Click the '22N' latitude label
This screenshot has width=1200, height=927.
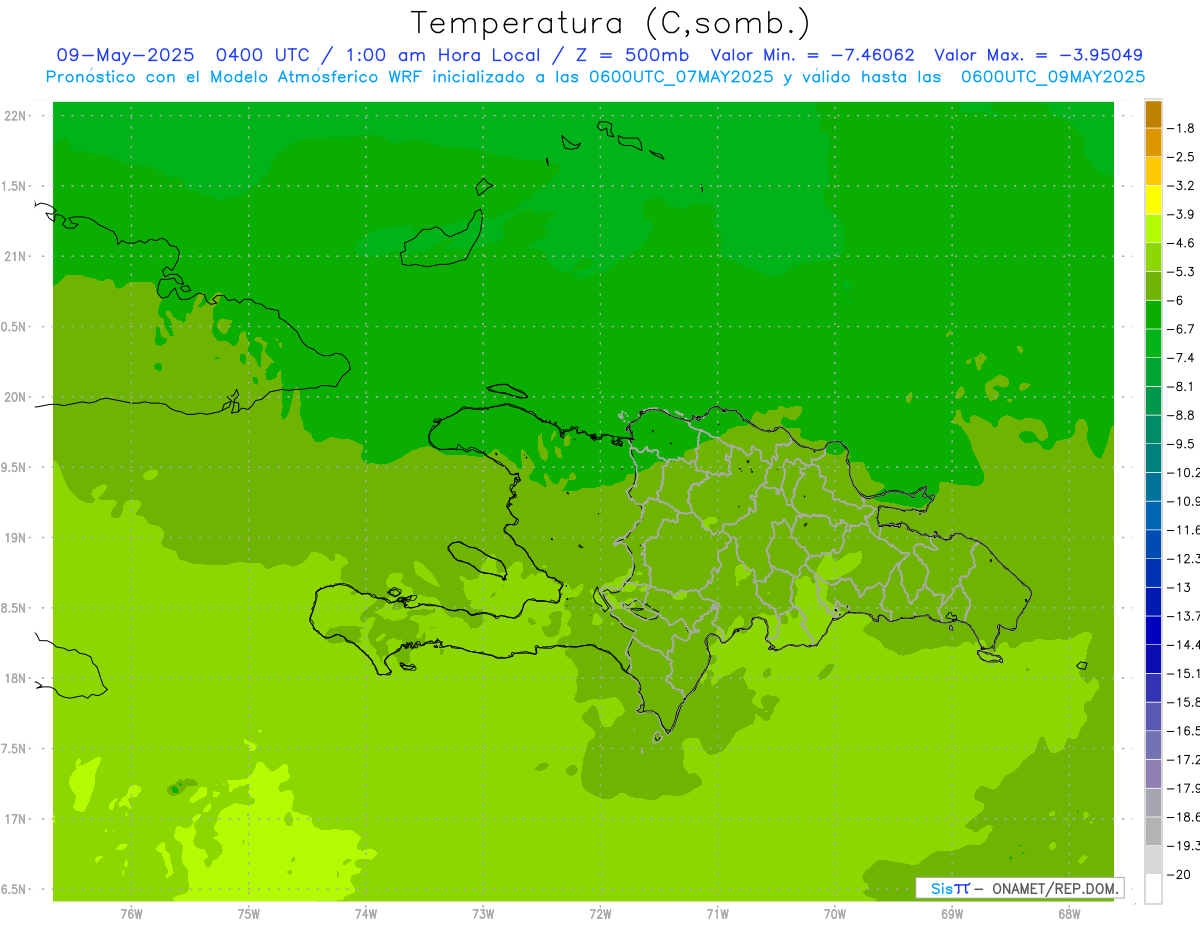[17, 116]
